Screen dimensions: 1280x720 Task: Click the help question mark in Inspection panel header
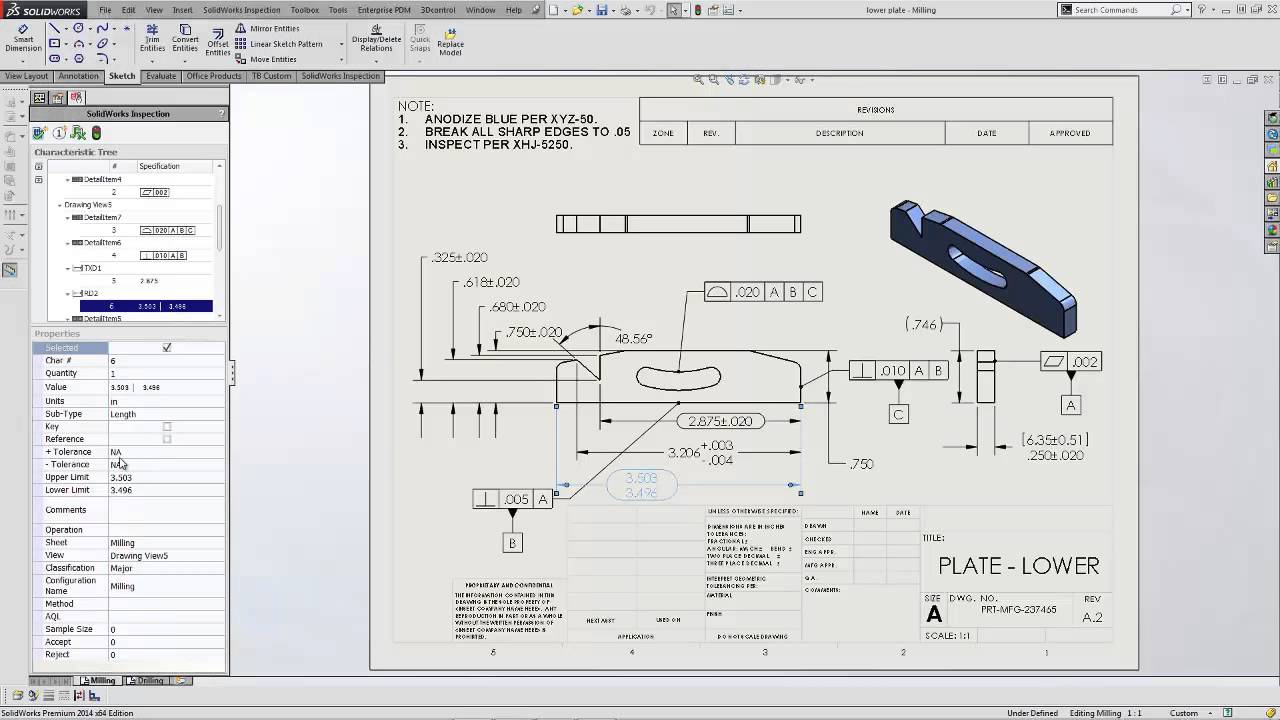pos(221,114)
